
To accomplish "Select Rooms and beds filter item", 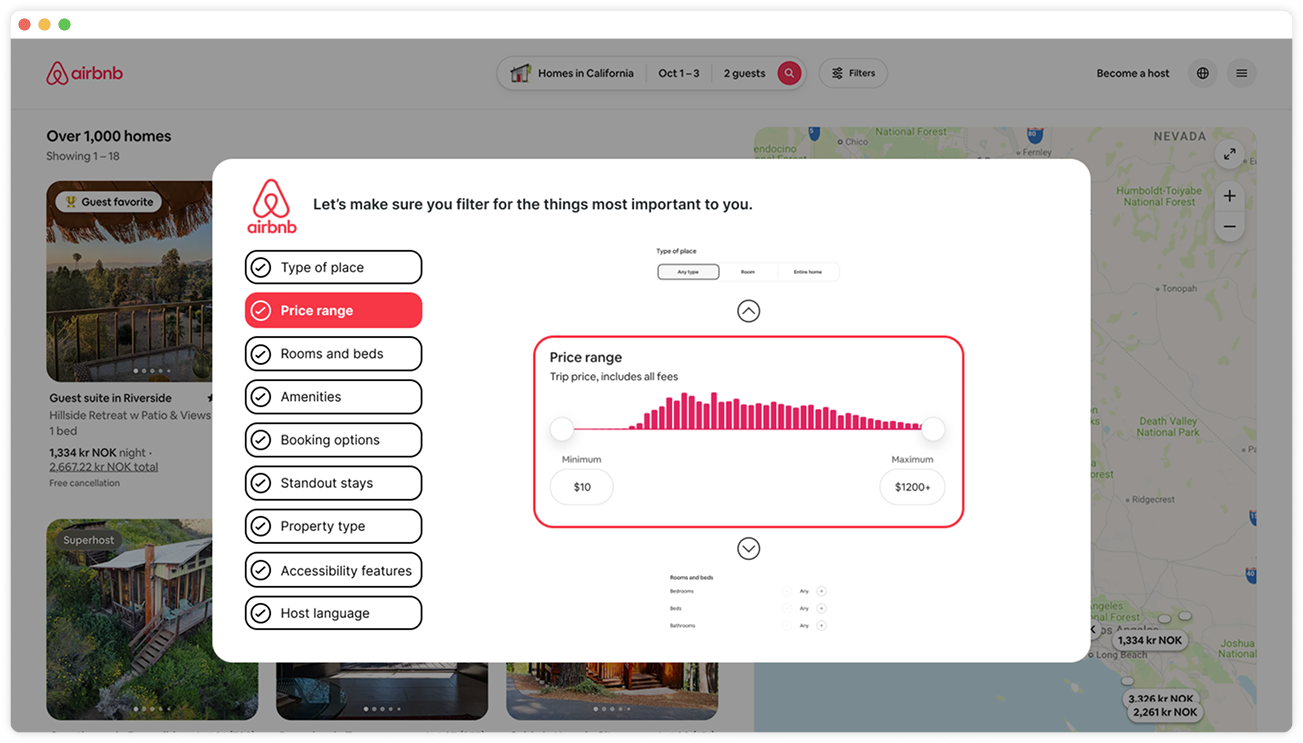I will click(x=333, y=353).
